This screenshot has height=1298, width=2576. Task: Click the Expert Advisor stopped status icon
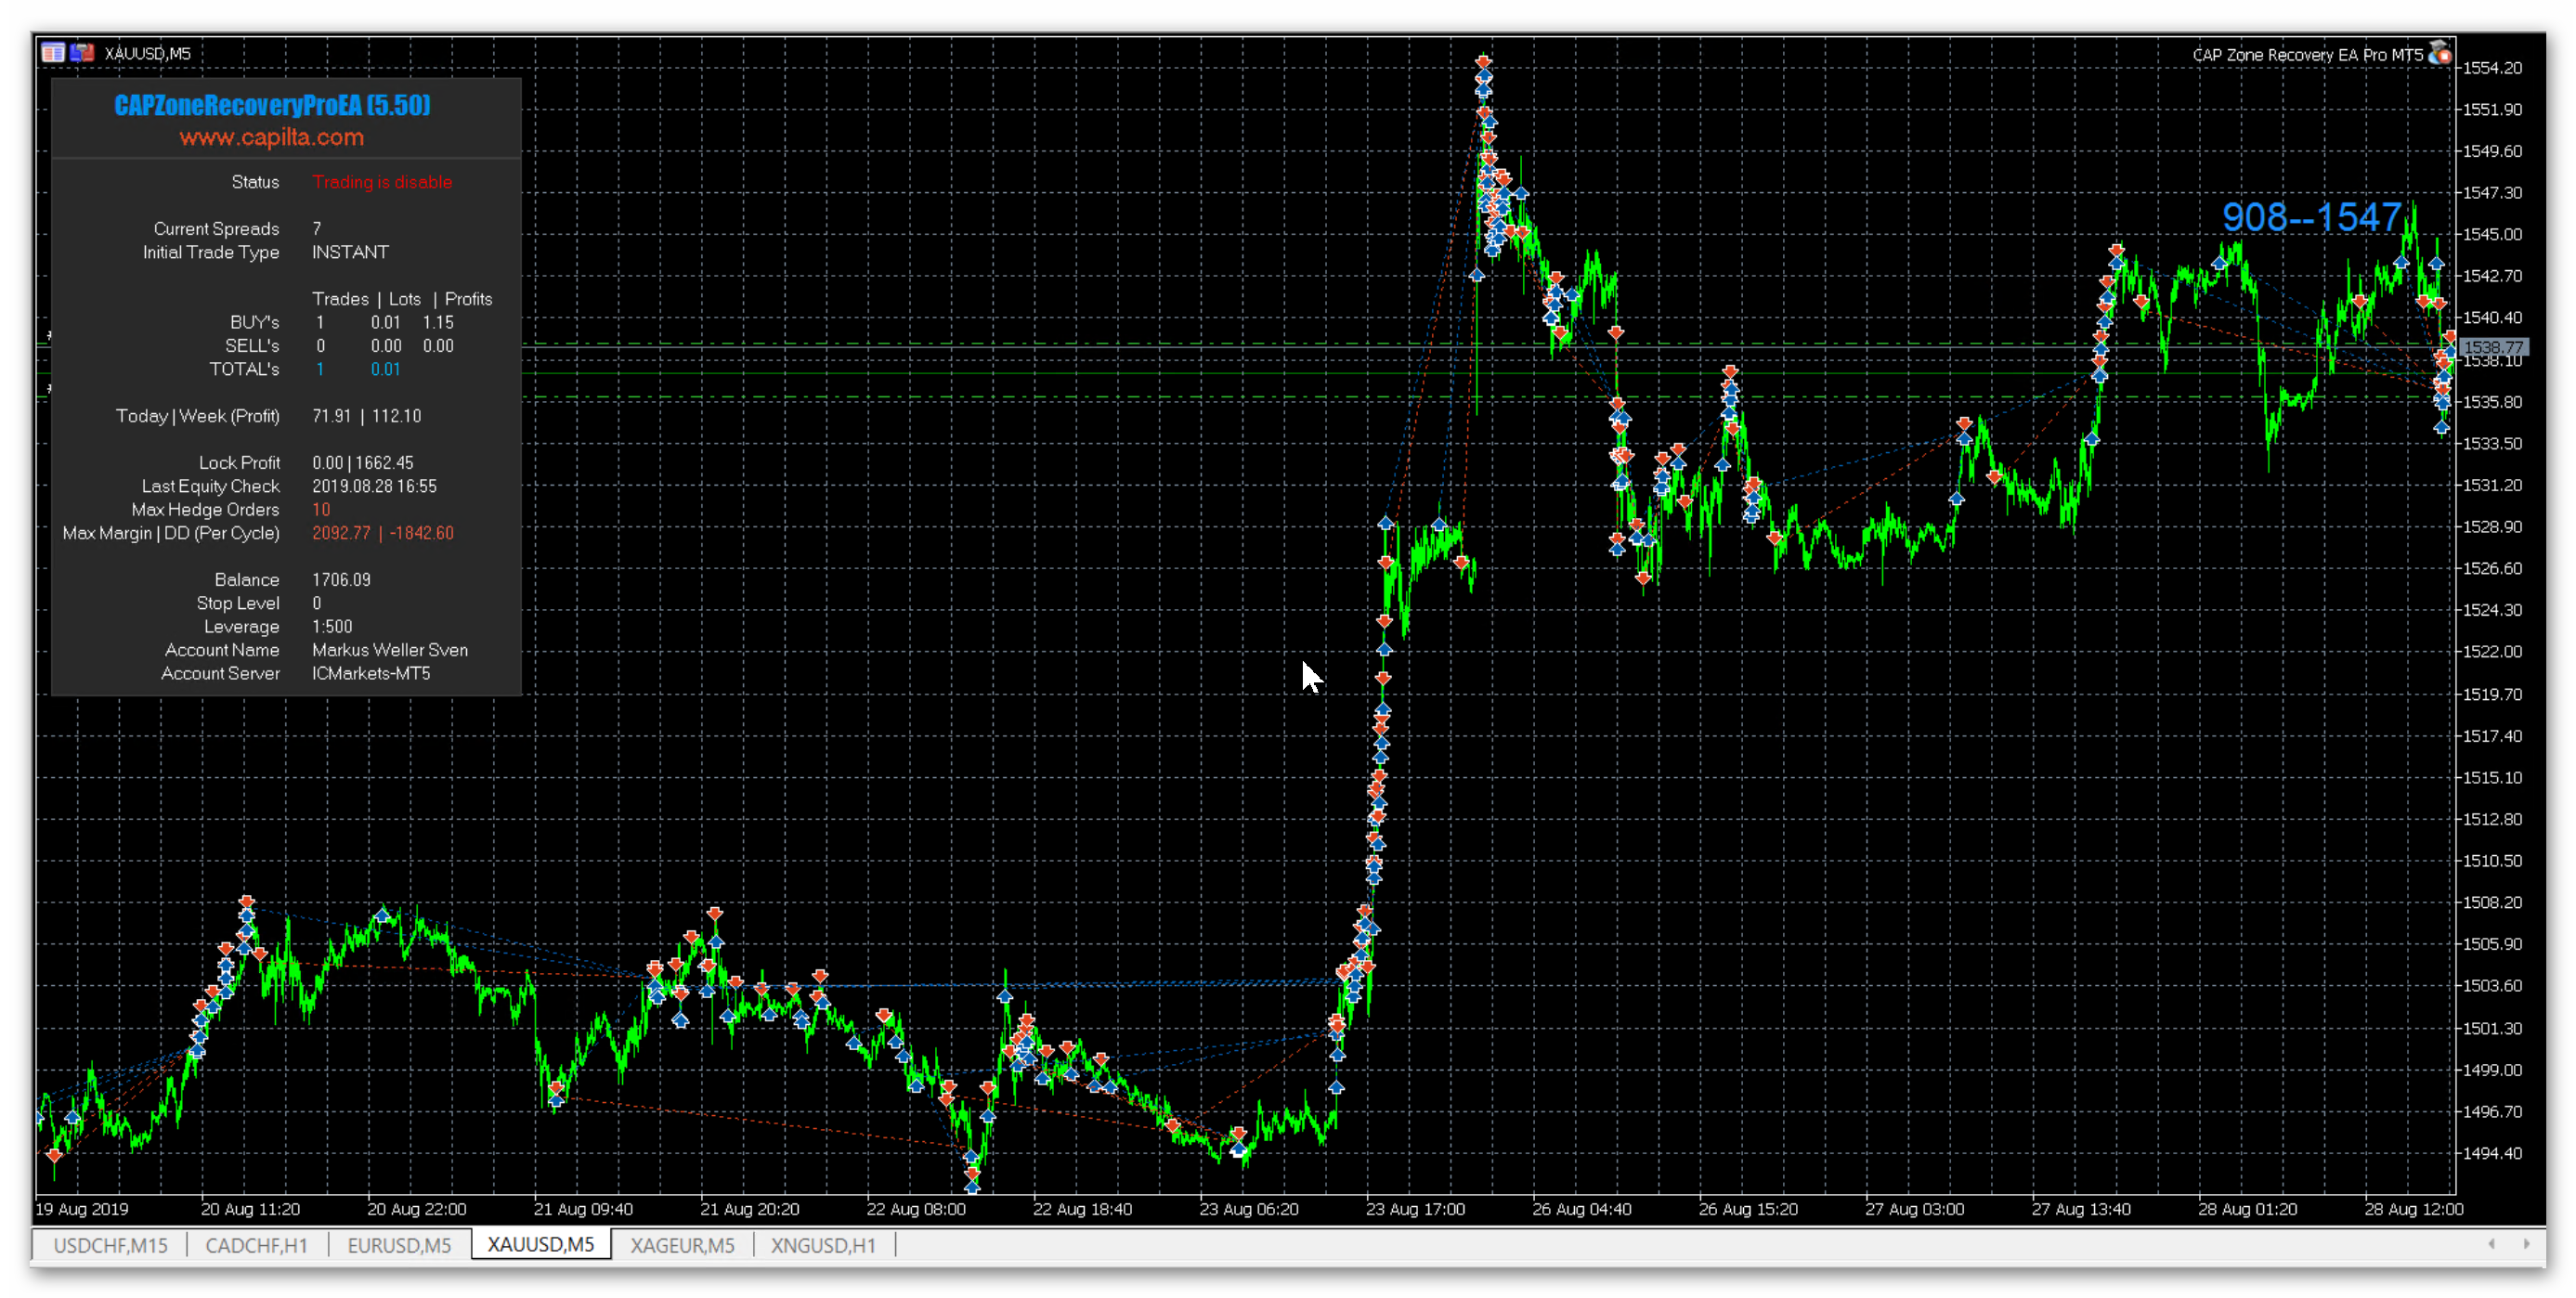pos(2440,53)
